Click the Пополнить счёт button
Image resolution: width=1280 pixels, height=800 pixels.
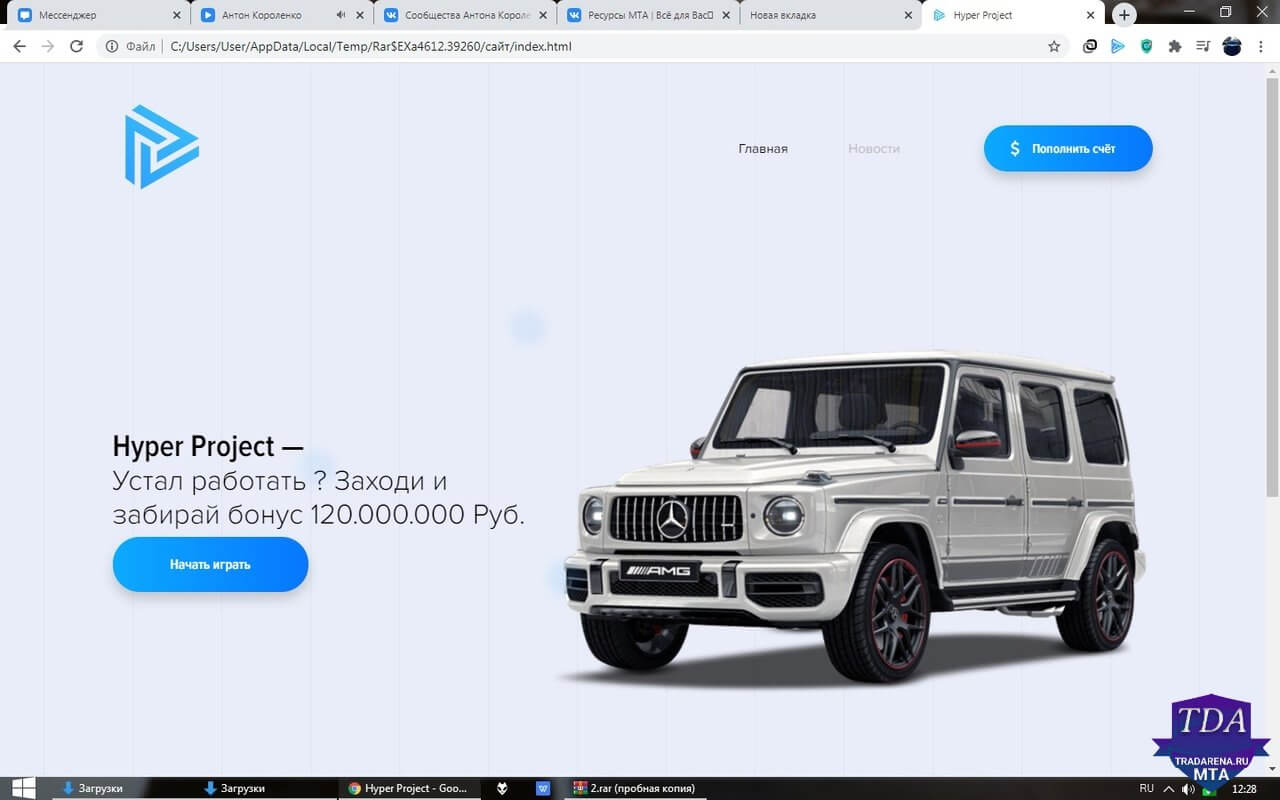pyautogui.click(x=1068, y=148)
